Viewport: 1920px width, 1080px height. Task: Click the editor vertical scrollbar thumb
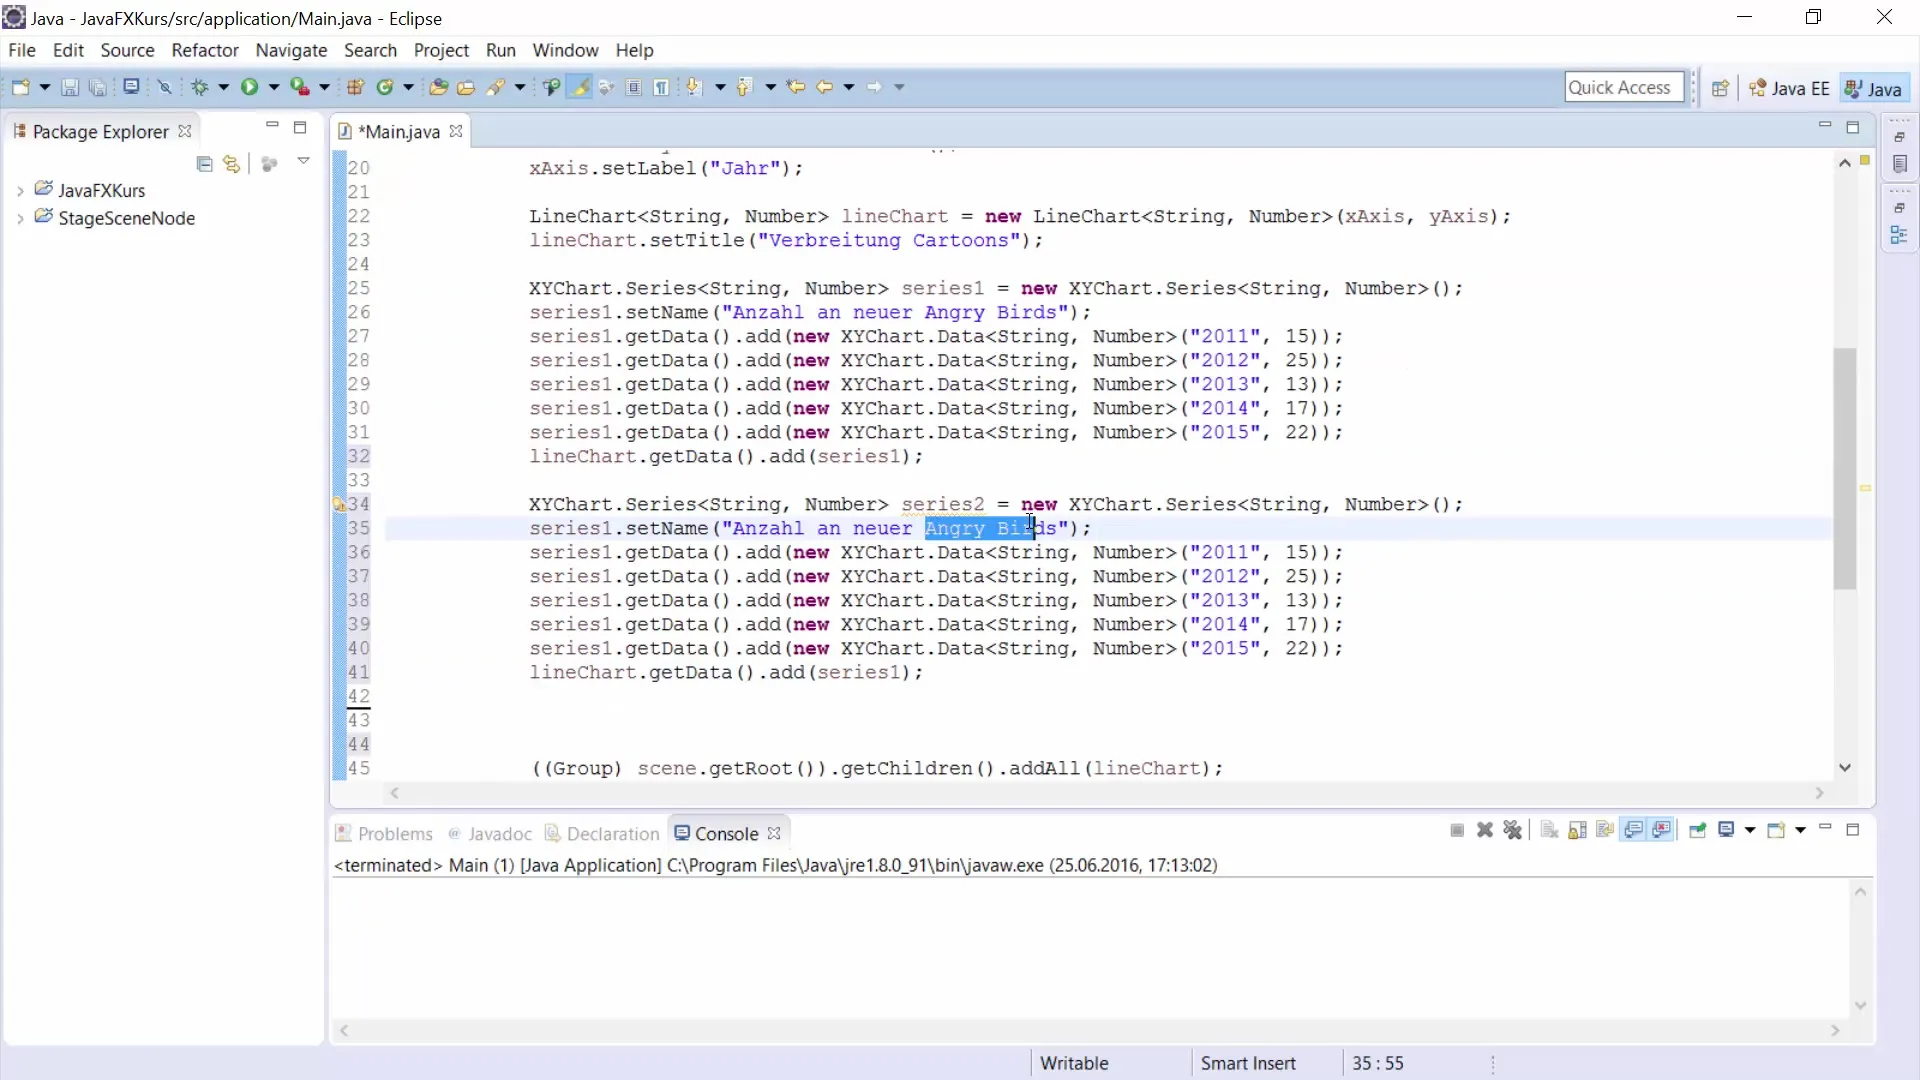click(x=1845, y=468)
